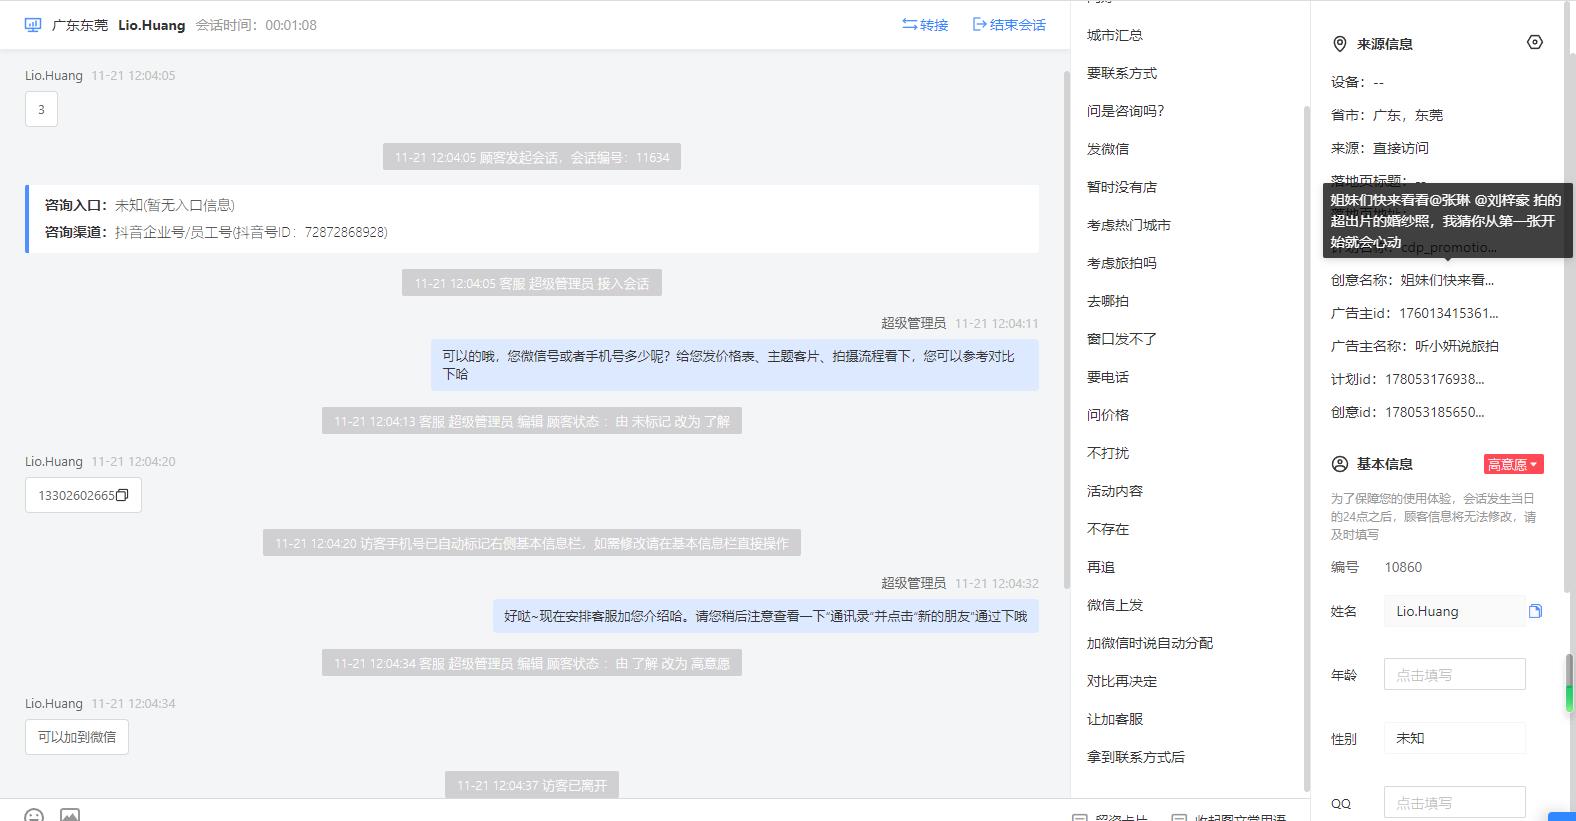This screenshot has height=821, width=1576.
Task: Select quick reply 问是咨询吗?
Action: click(1125, 111)
